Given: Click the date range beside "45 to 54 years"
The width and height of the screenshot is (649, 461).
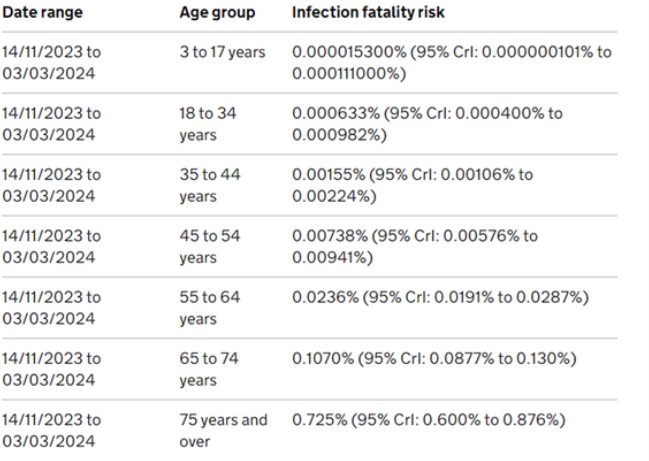Looking at the screenshot, I should tap(51, 246).
